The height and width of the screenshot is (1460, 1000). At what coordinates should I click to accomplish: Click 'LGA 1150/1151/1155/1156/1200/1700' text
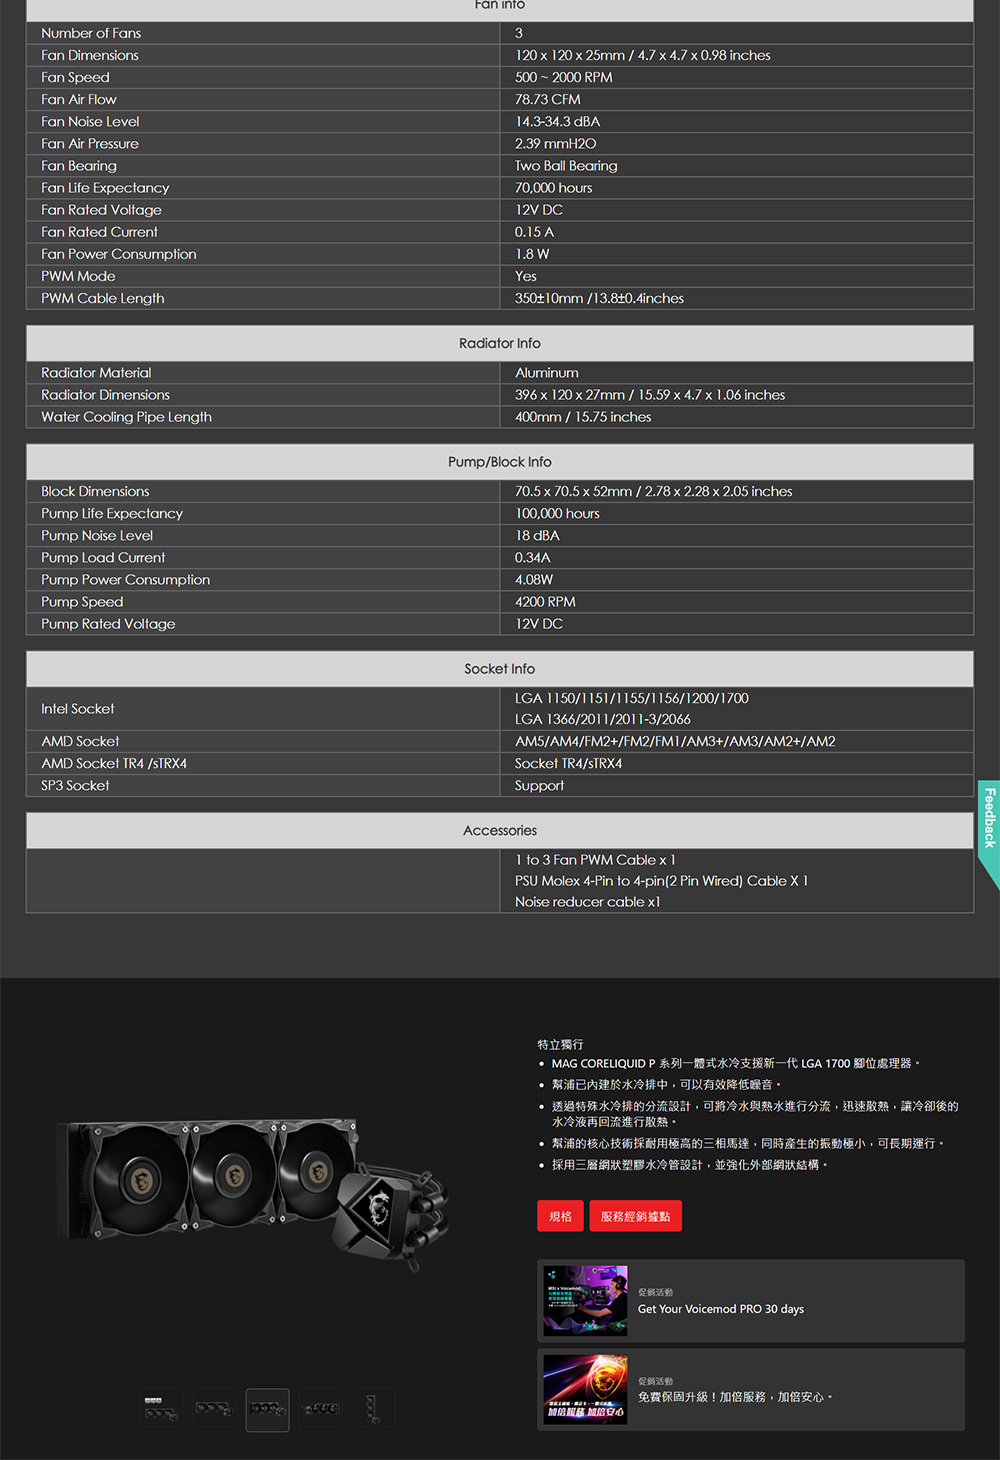(632, 698)
